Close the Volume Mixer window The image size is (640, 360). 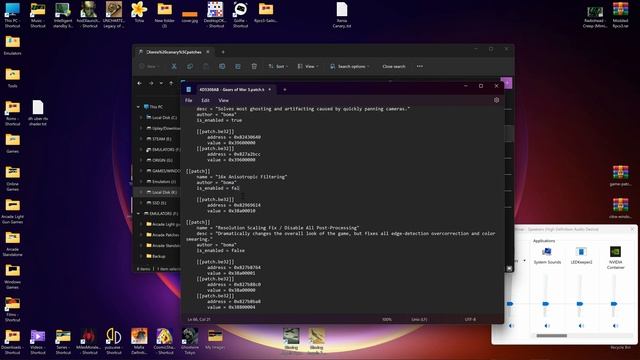tap(632, 229)
